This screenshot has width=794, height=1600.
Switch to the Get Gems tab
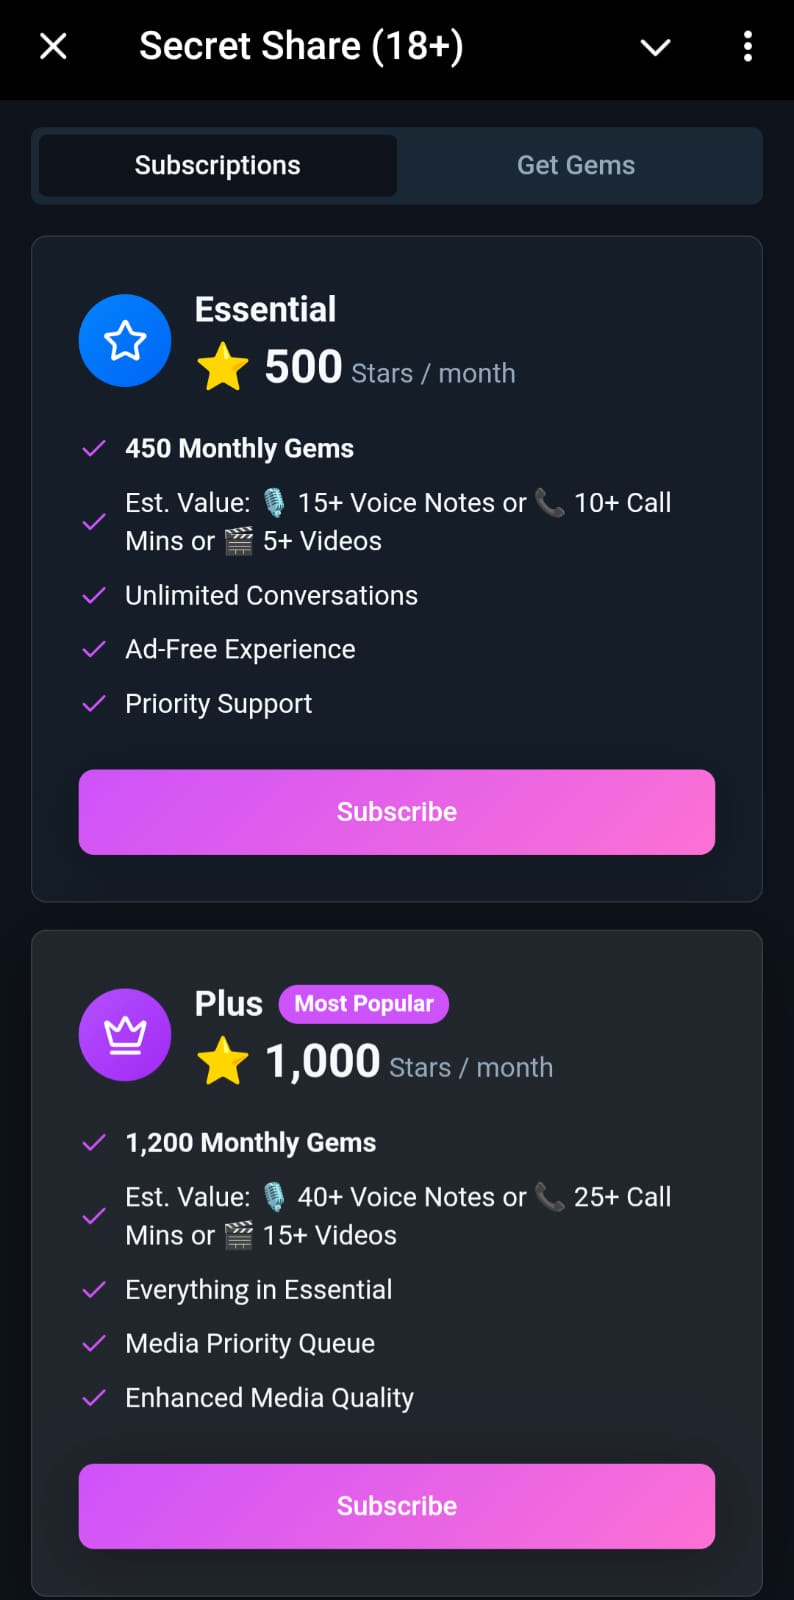(x=576, y=165)
